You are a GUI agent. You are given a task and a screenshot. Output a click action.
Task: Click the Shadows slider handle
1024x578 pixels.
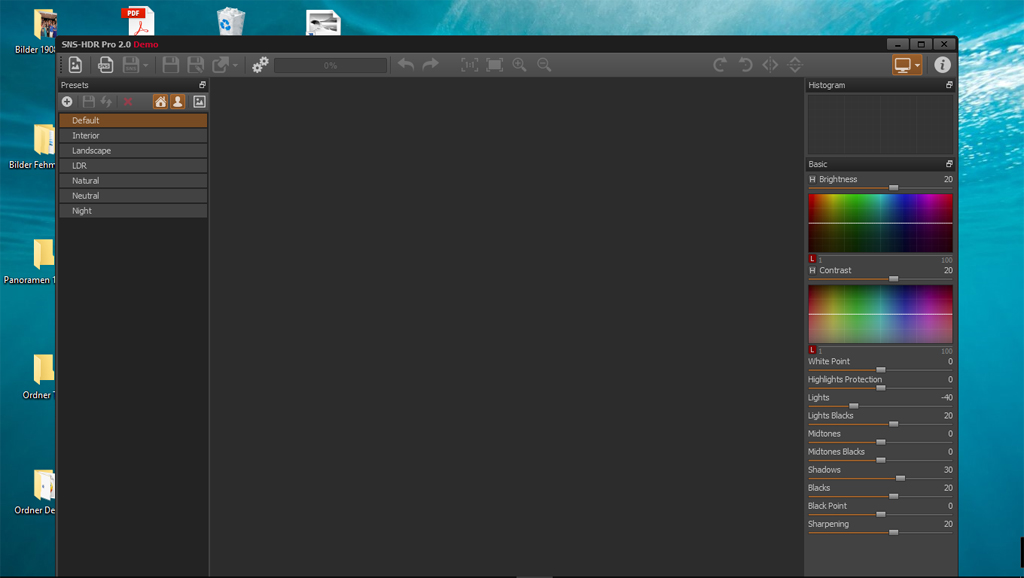(x=900, y=478)
